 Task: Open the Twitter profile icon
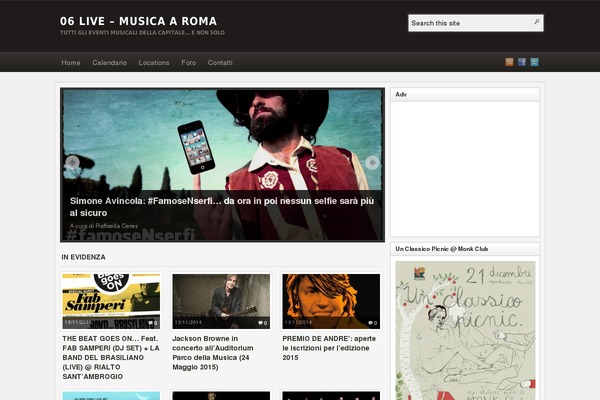[534, 62]
